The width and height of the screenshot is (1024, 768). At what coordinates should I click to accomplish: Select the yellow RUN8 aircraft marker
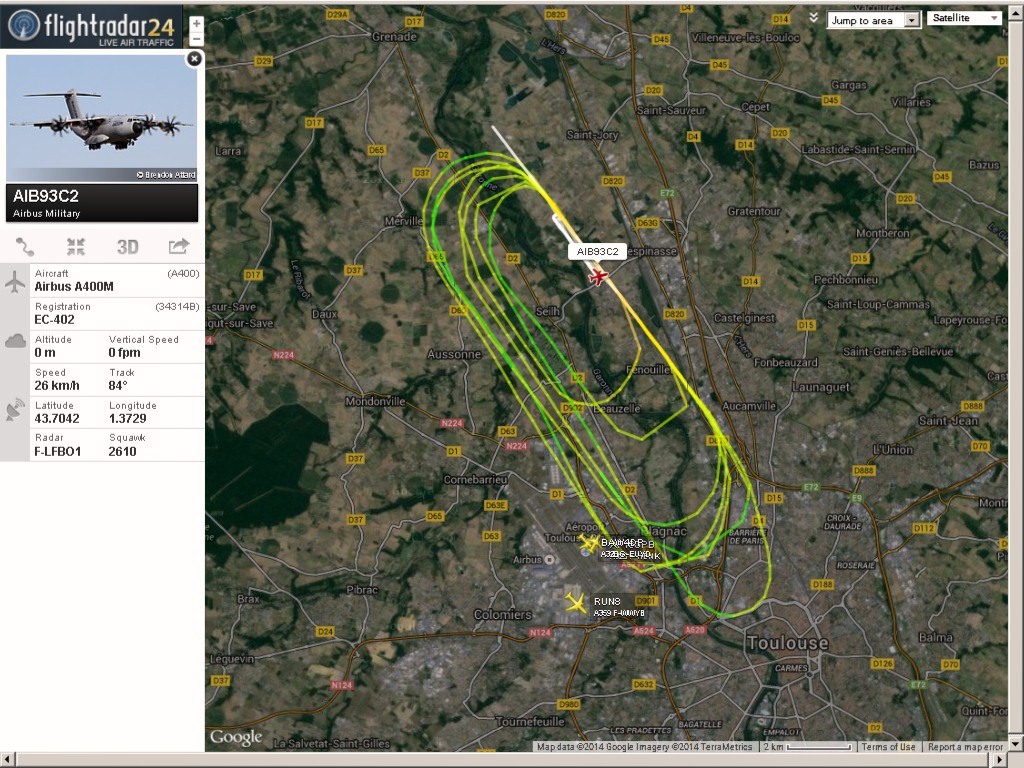point(576,603)
